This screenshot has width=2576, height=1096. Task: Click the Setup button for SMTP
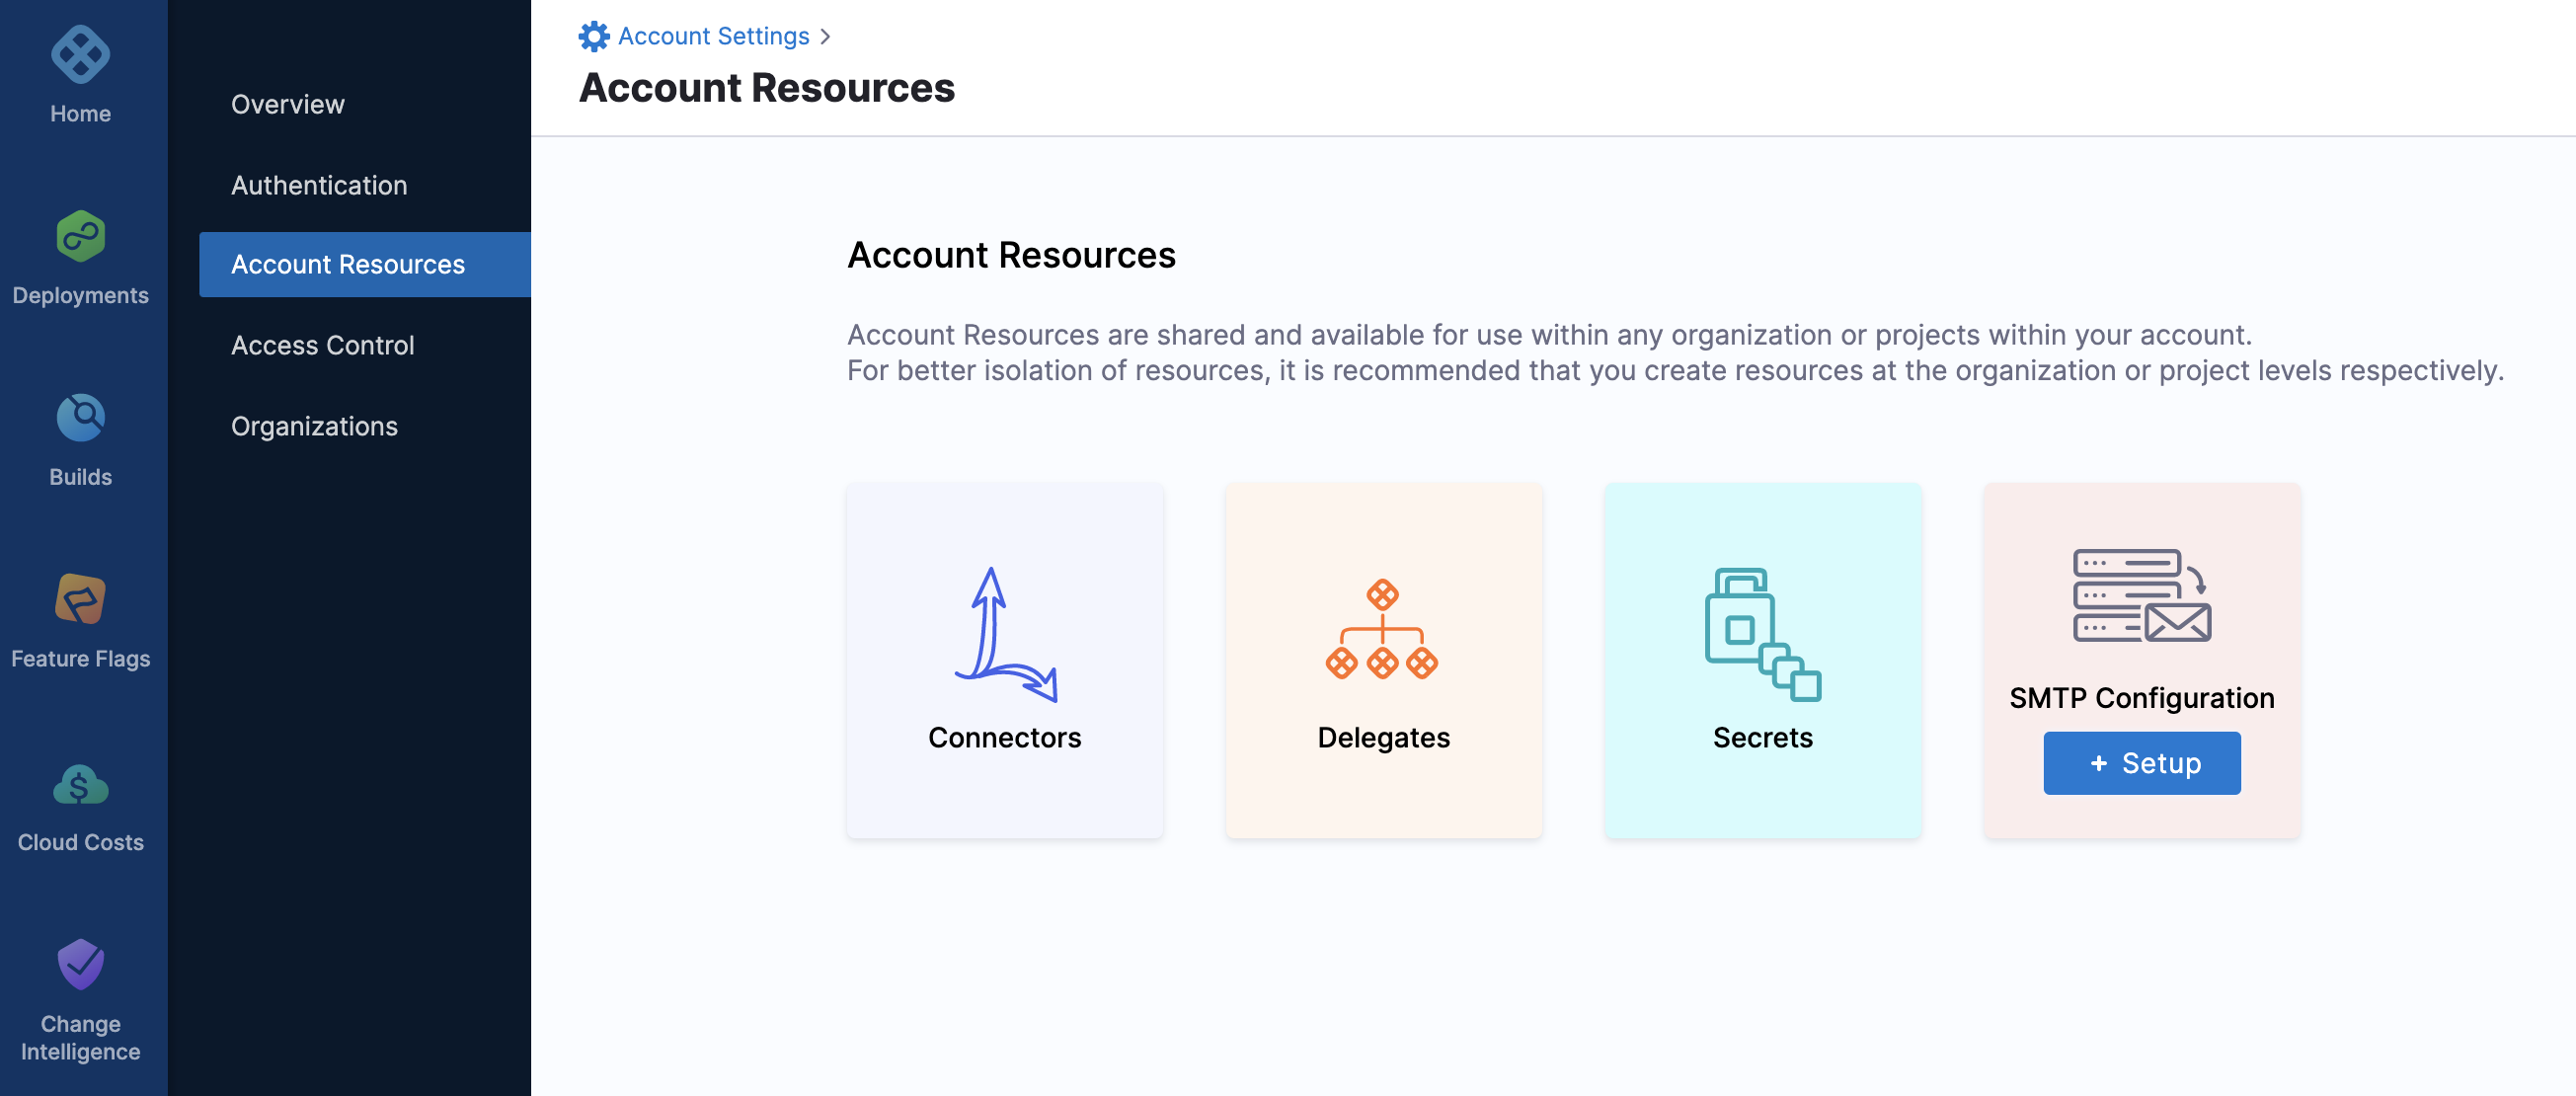coord(2142,763)
